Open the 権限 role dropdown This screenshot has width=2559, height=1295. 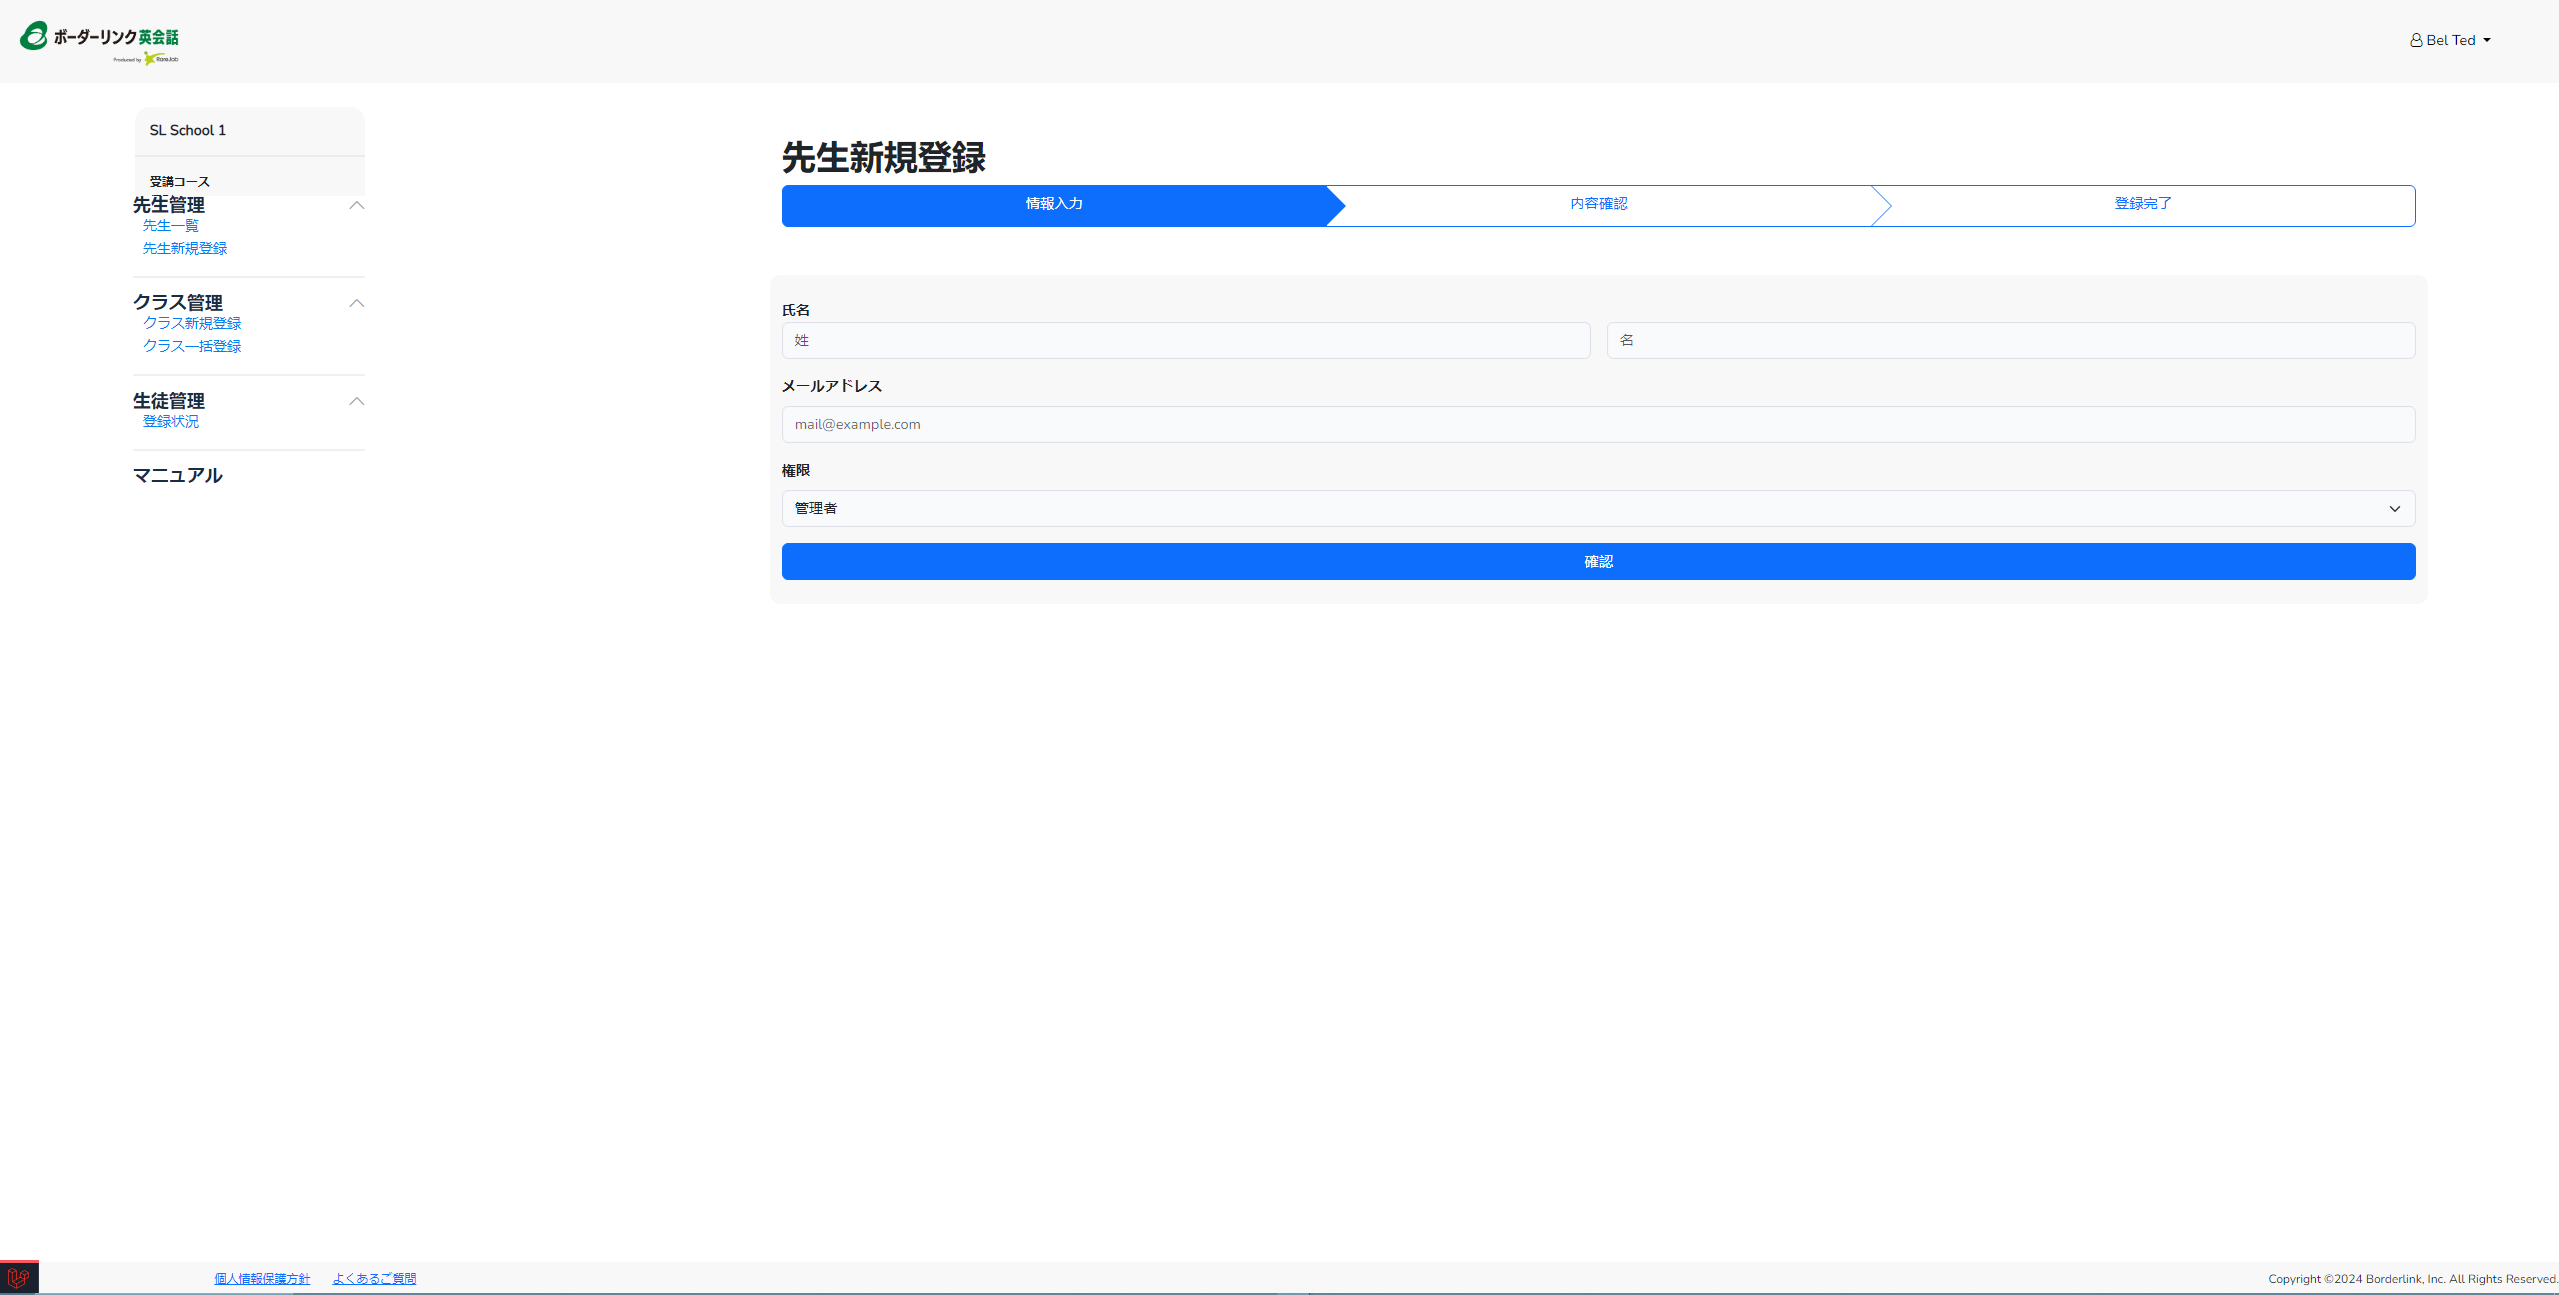pos(1597,508)
